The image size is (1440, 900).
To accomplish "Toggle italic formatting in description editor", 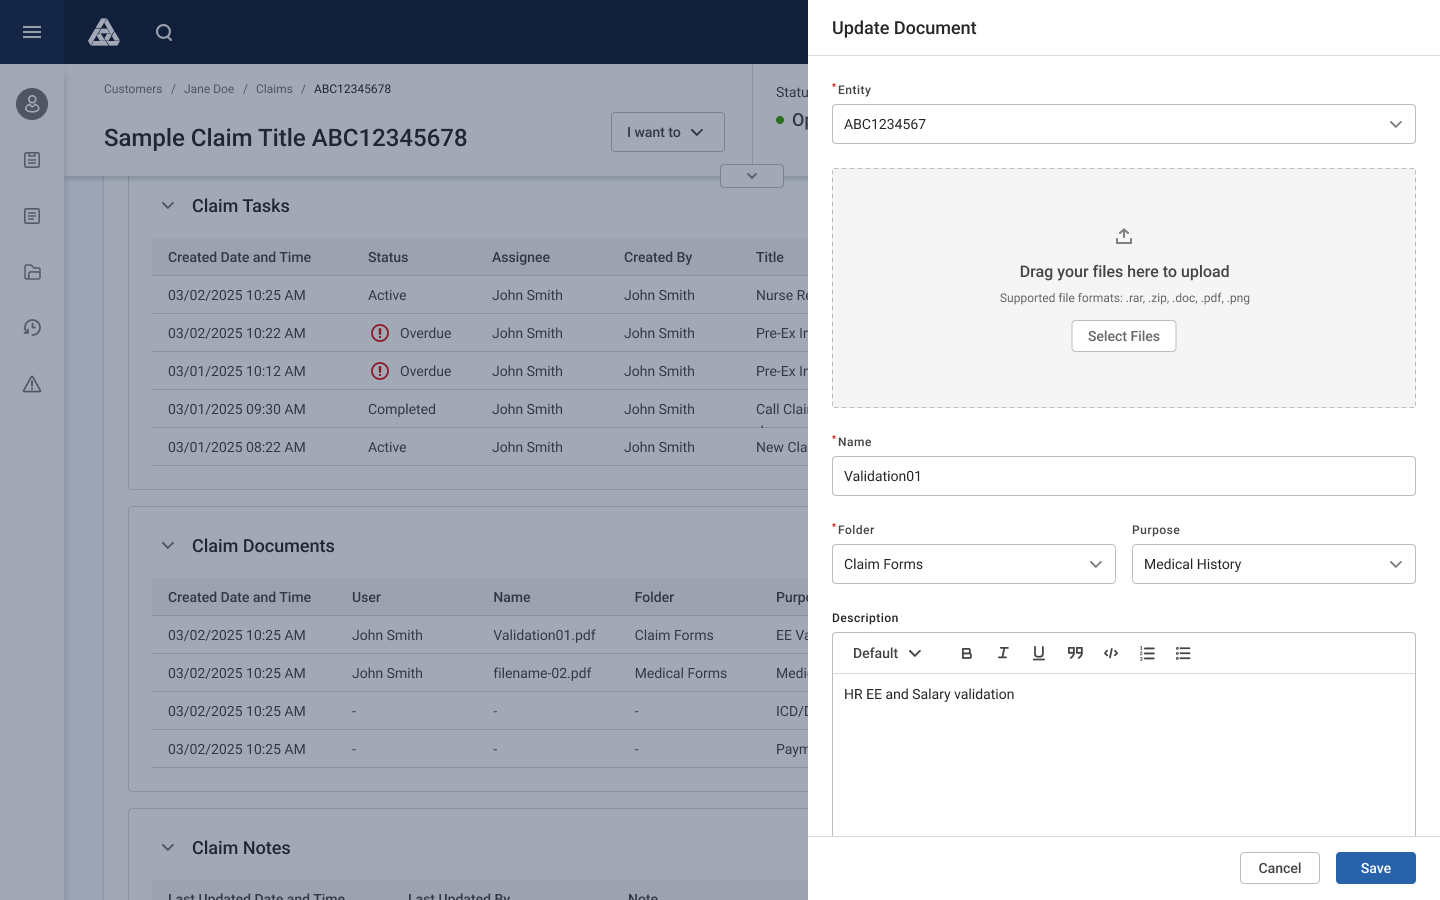I will (x=1003, y=653).
